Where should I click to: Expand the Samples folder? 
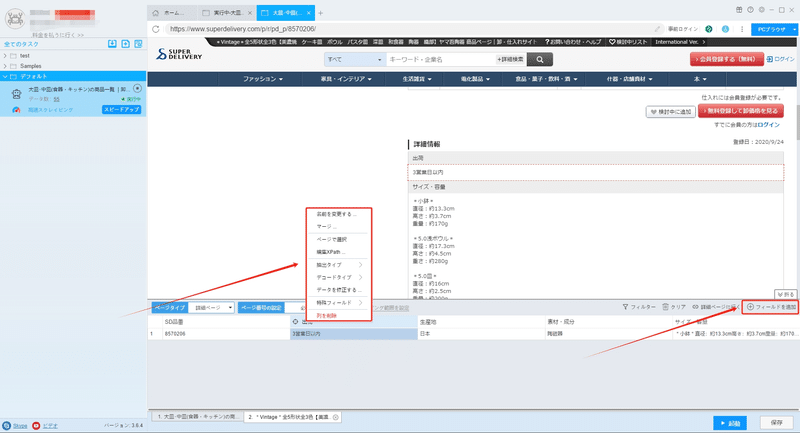coord(5,66)
